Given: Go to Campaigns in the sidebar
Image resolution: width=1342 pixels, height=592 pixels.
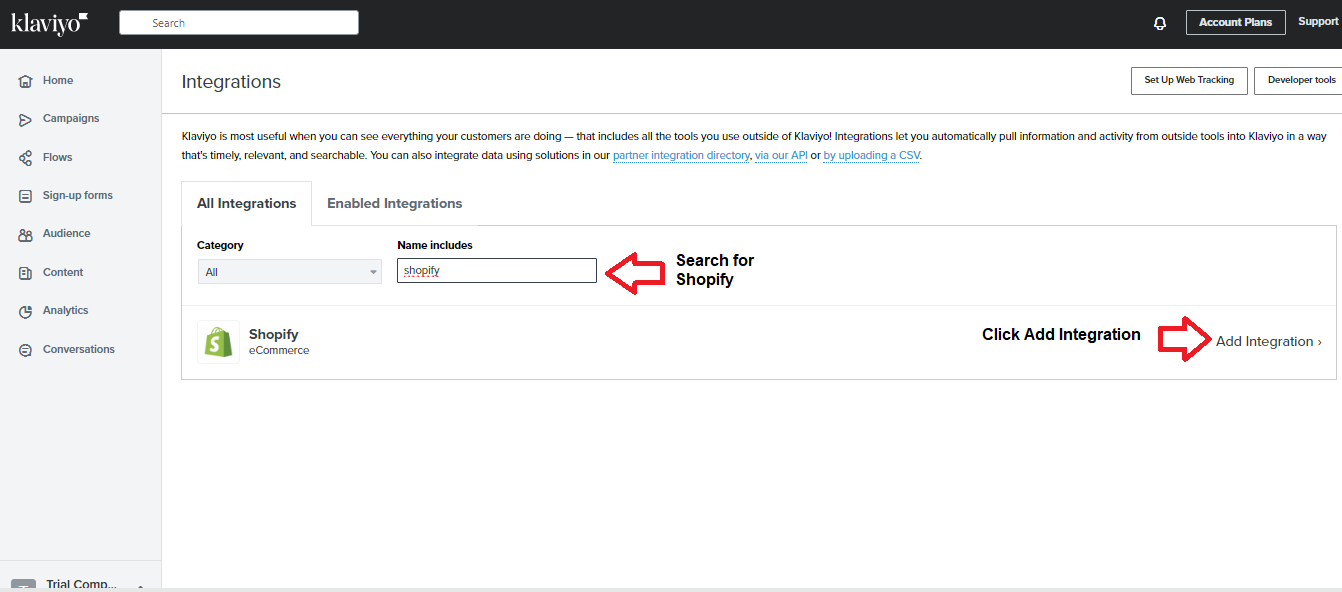Looking at the screenshot, I should click(x=71, y=118).
